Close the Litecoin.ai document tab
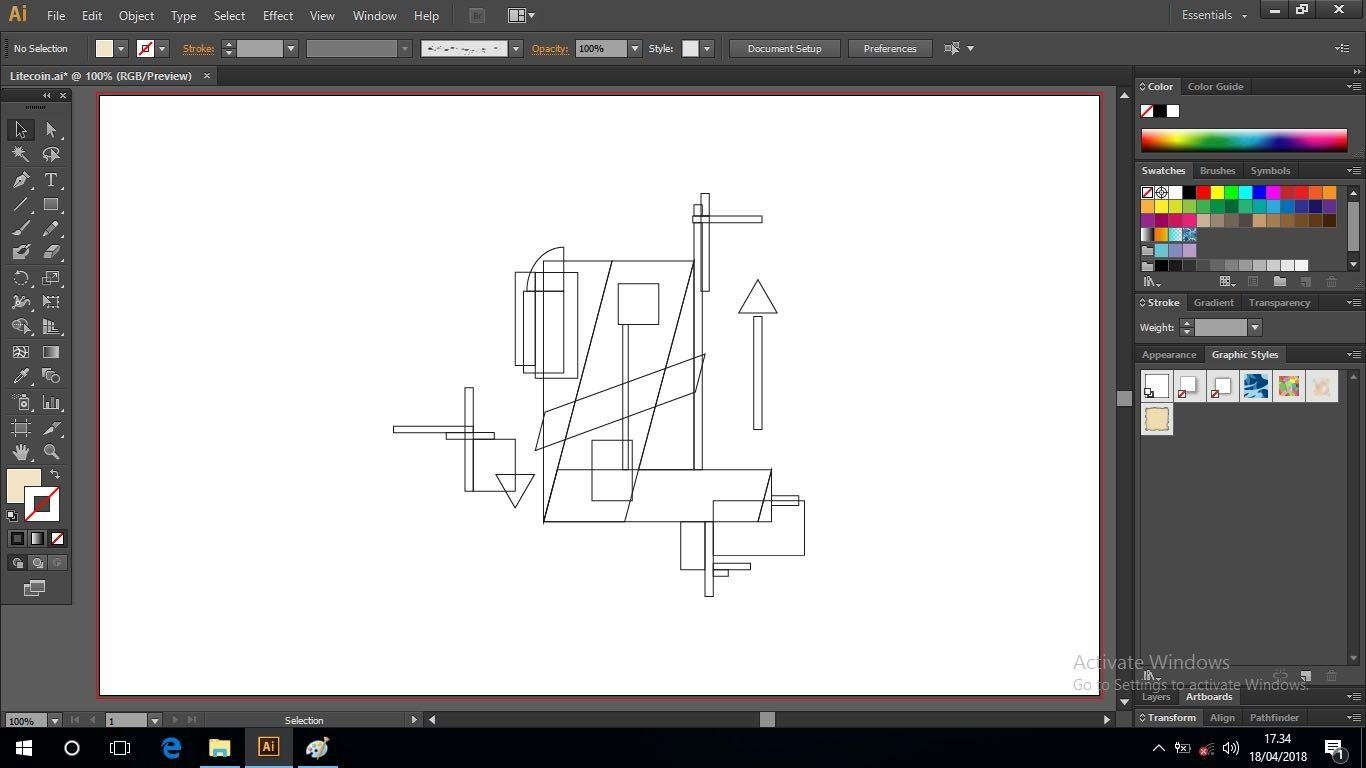Viewport: 1366px width, 768px height. coord(207,76)
